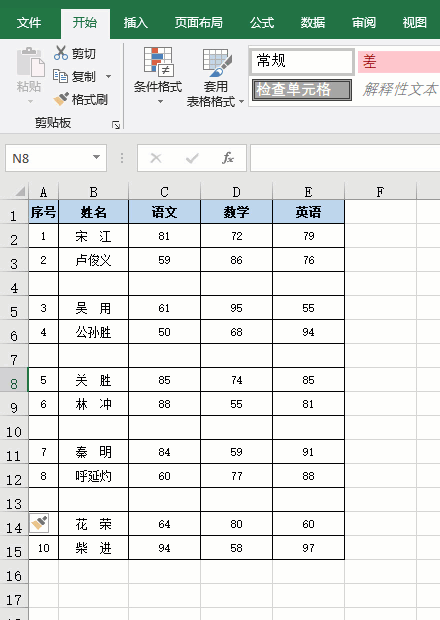
Task: Select column F header
Action: coord(380,192)
